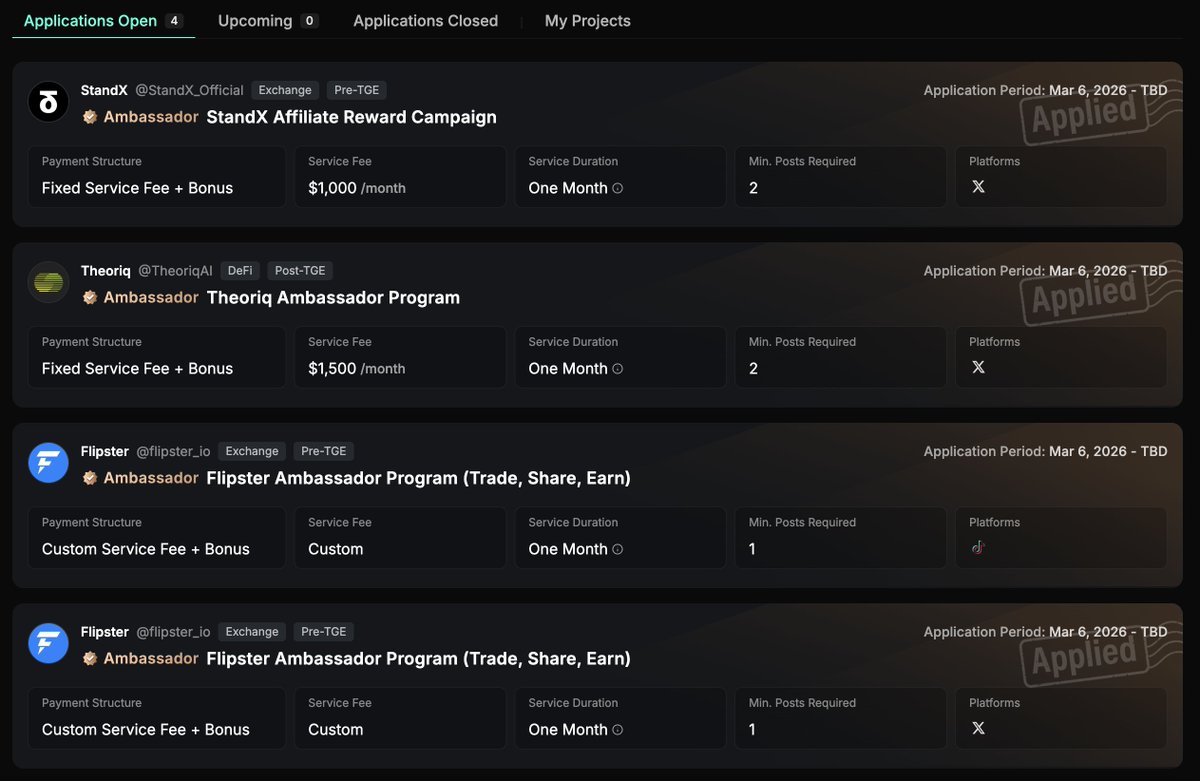Click the StandX logo avatar
Image resolution: width=1200 pixels, height=781 pixels.
(x=48, y=102)
